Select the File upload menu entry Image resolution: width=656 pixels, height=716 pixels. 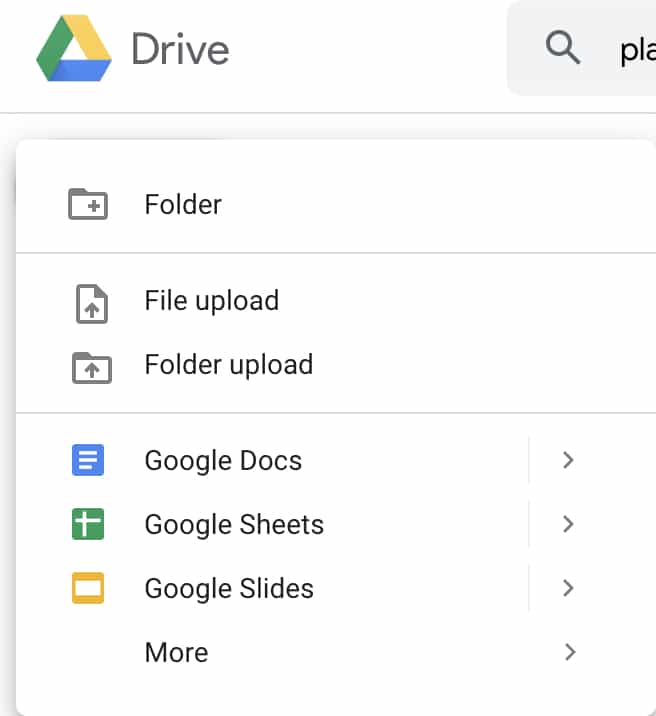point(336,301)
